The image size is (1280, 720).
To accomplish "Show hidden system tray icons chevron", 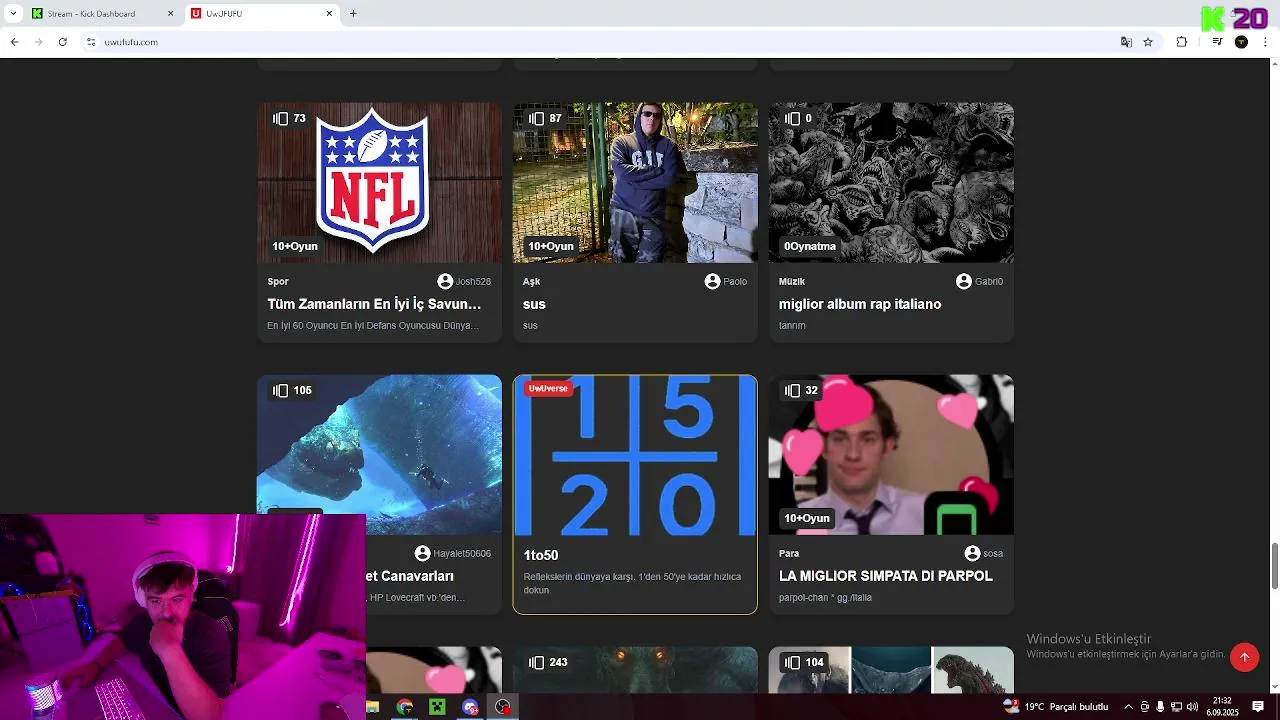I will (x=1128, y=707).
